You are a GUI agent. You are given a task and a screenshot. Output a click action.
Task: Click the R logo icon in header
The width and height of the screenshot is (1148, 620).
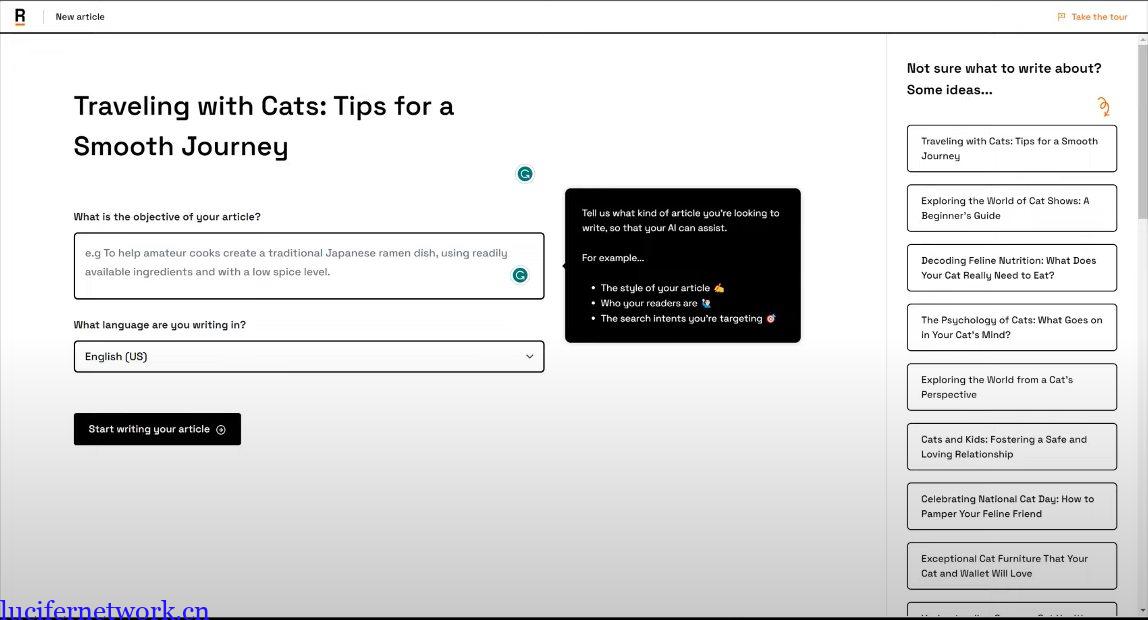(x=20, y=16)
